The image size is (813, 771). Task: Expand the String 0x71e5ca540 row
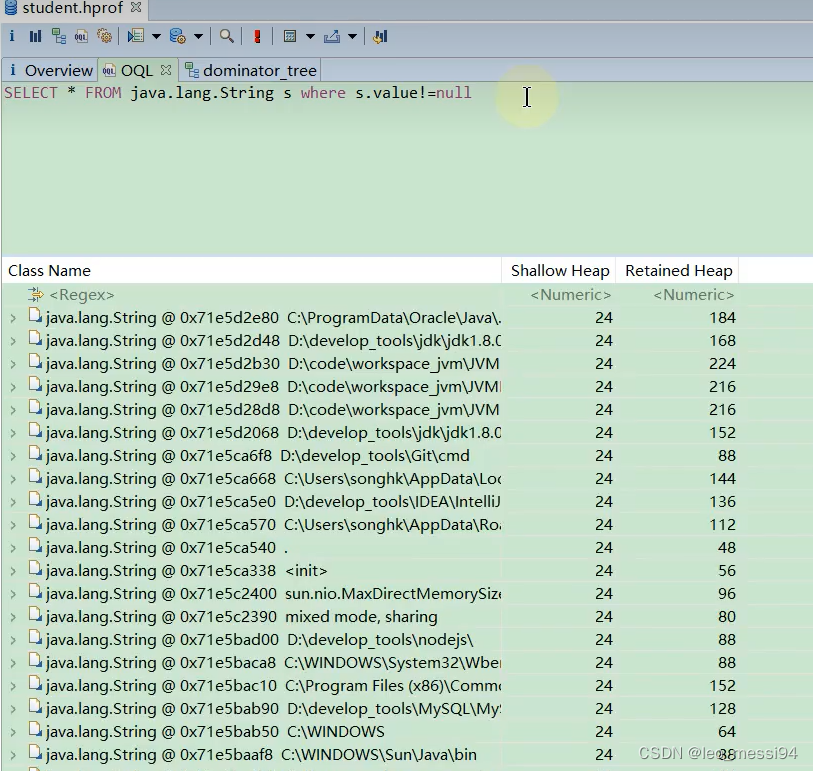pos(13,548)
